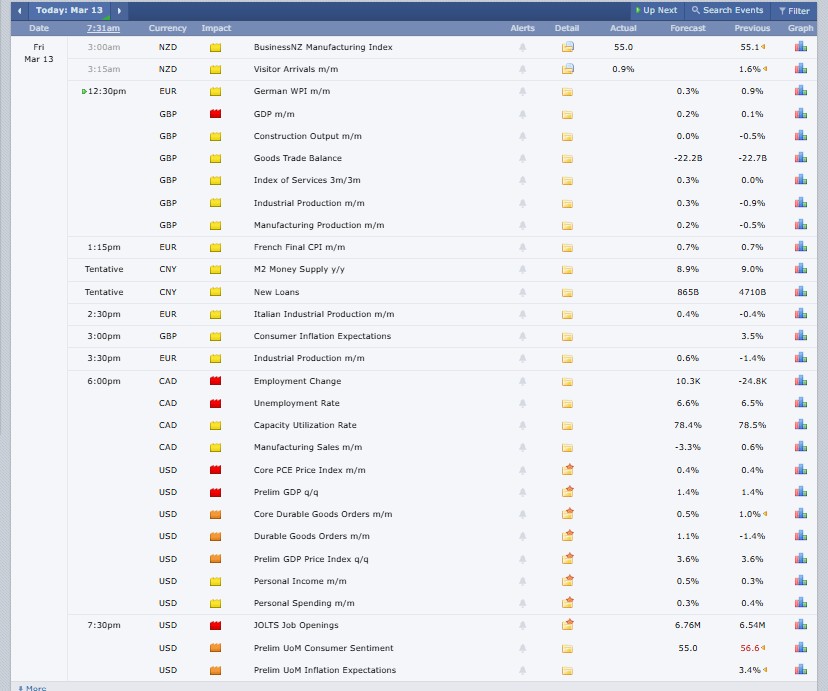Open the Filter options

(x=794, y=11)
